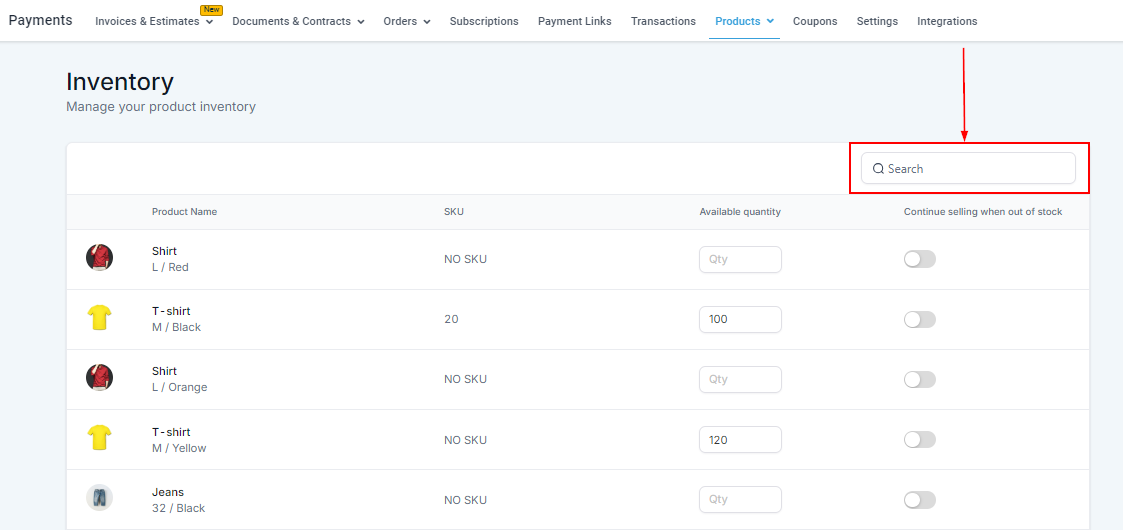The height and width of the screenshot is (530, 1123).
Task: Toggle continue selling for Shirt L / Red
Action: [920, 259]
